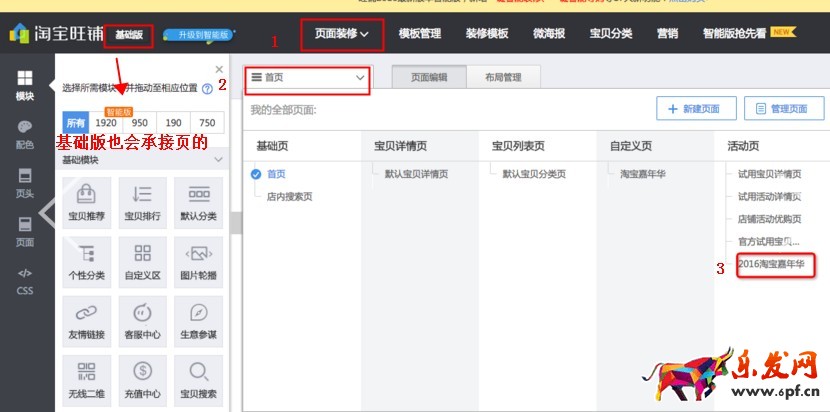Select 淘宝嘉年华 under 自定义页

pyautogui.click(x=643, y=174)
